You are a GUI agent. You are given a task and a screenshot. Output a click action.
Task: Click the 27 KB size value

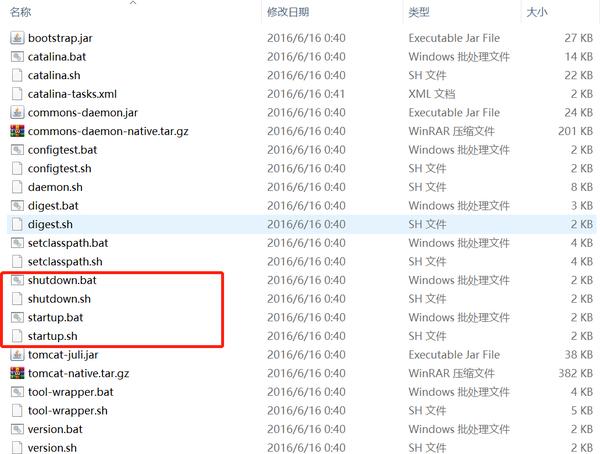click(x=579, y=38)
